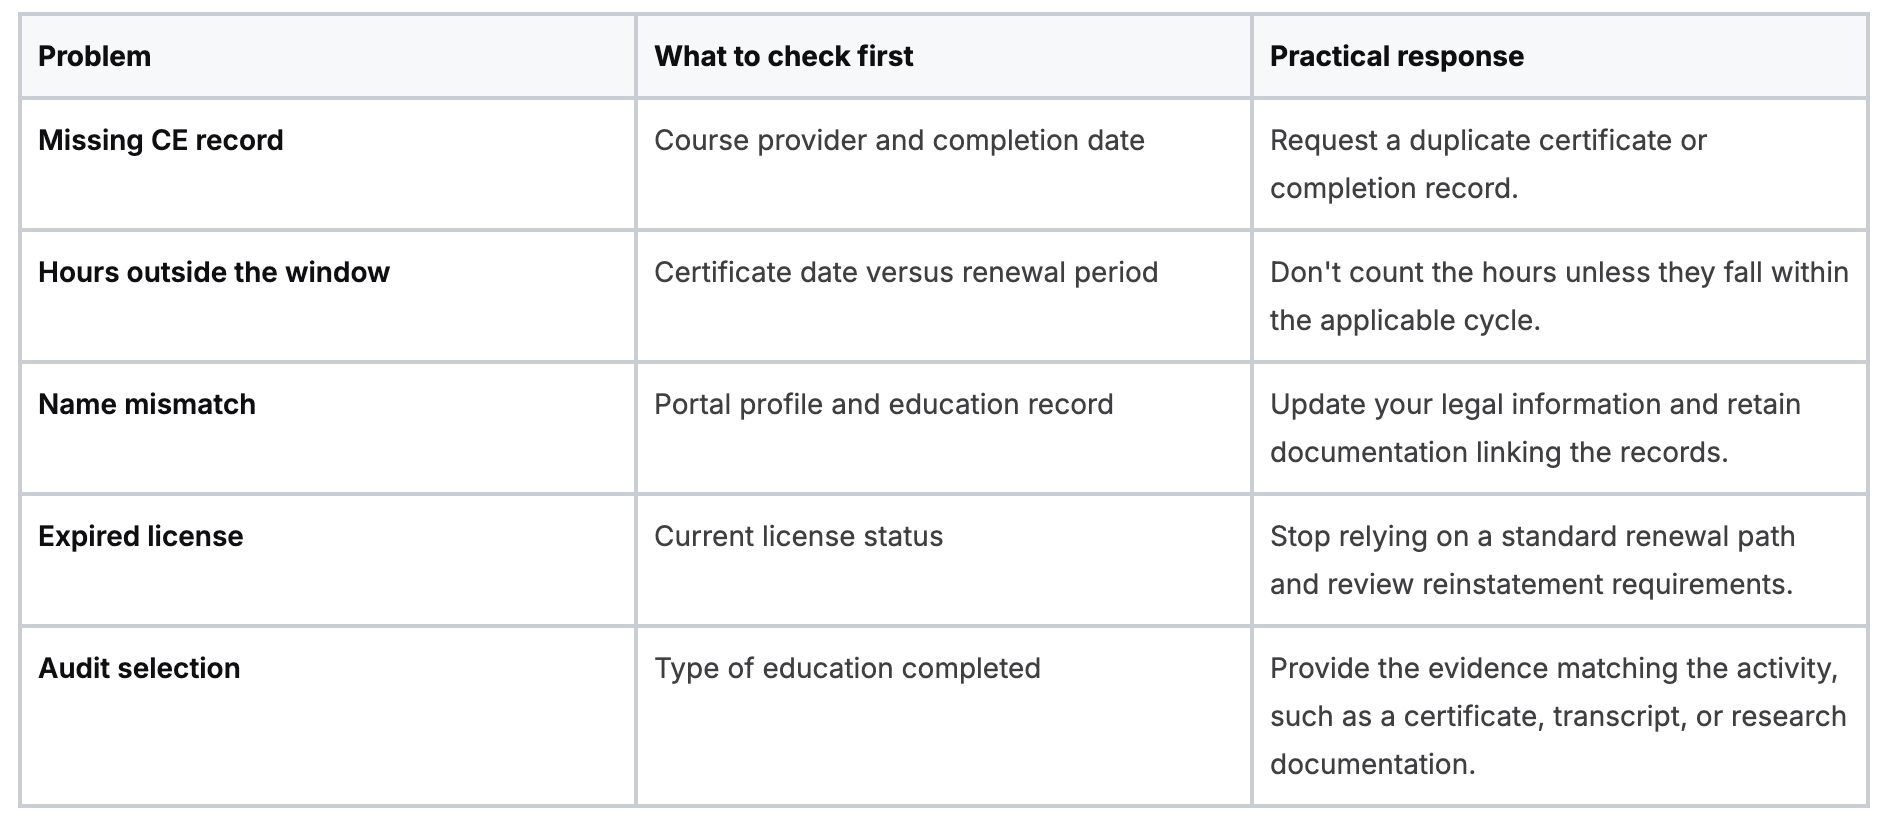The height and width of the screenshot is (824, 1892).
Task: Click 'Type of education completed' cell
Action: [x=847, y=668]
